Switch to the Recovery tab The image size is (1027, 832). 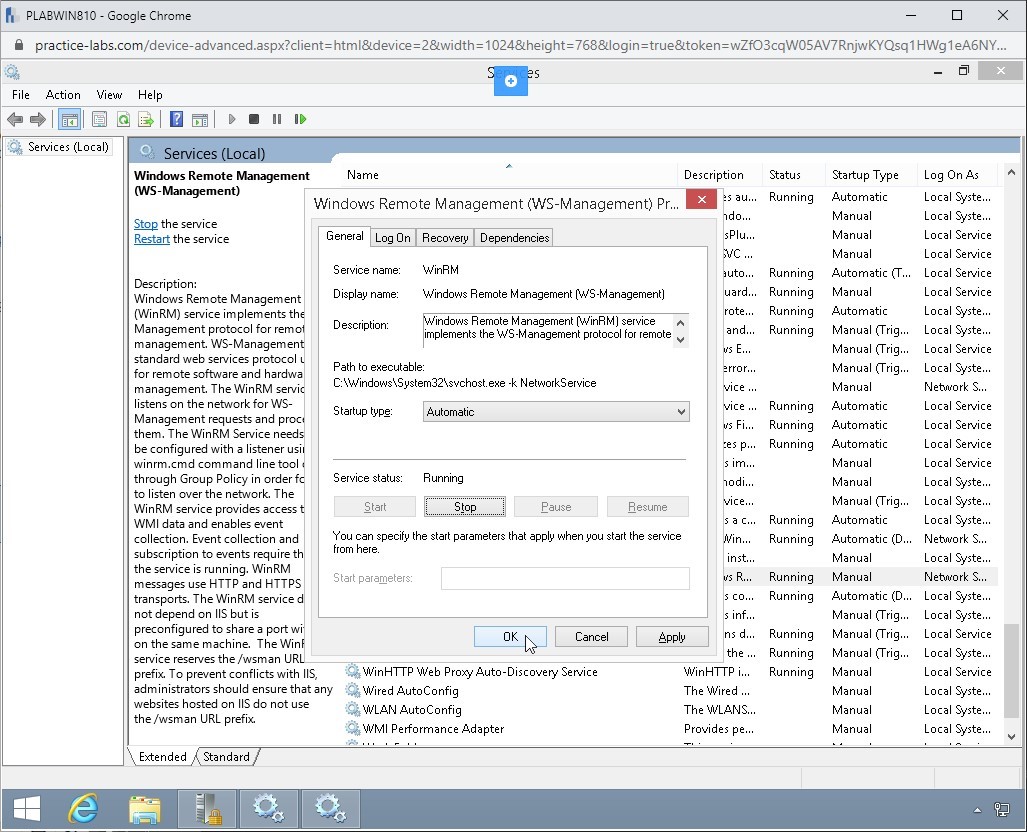(445, 238)
